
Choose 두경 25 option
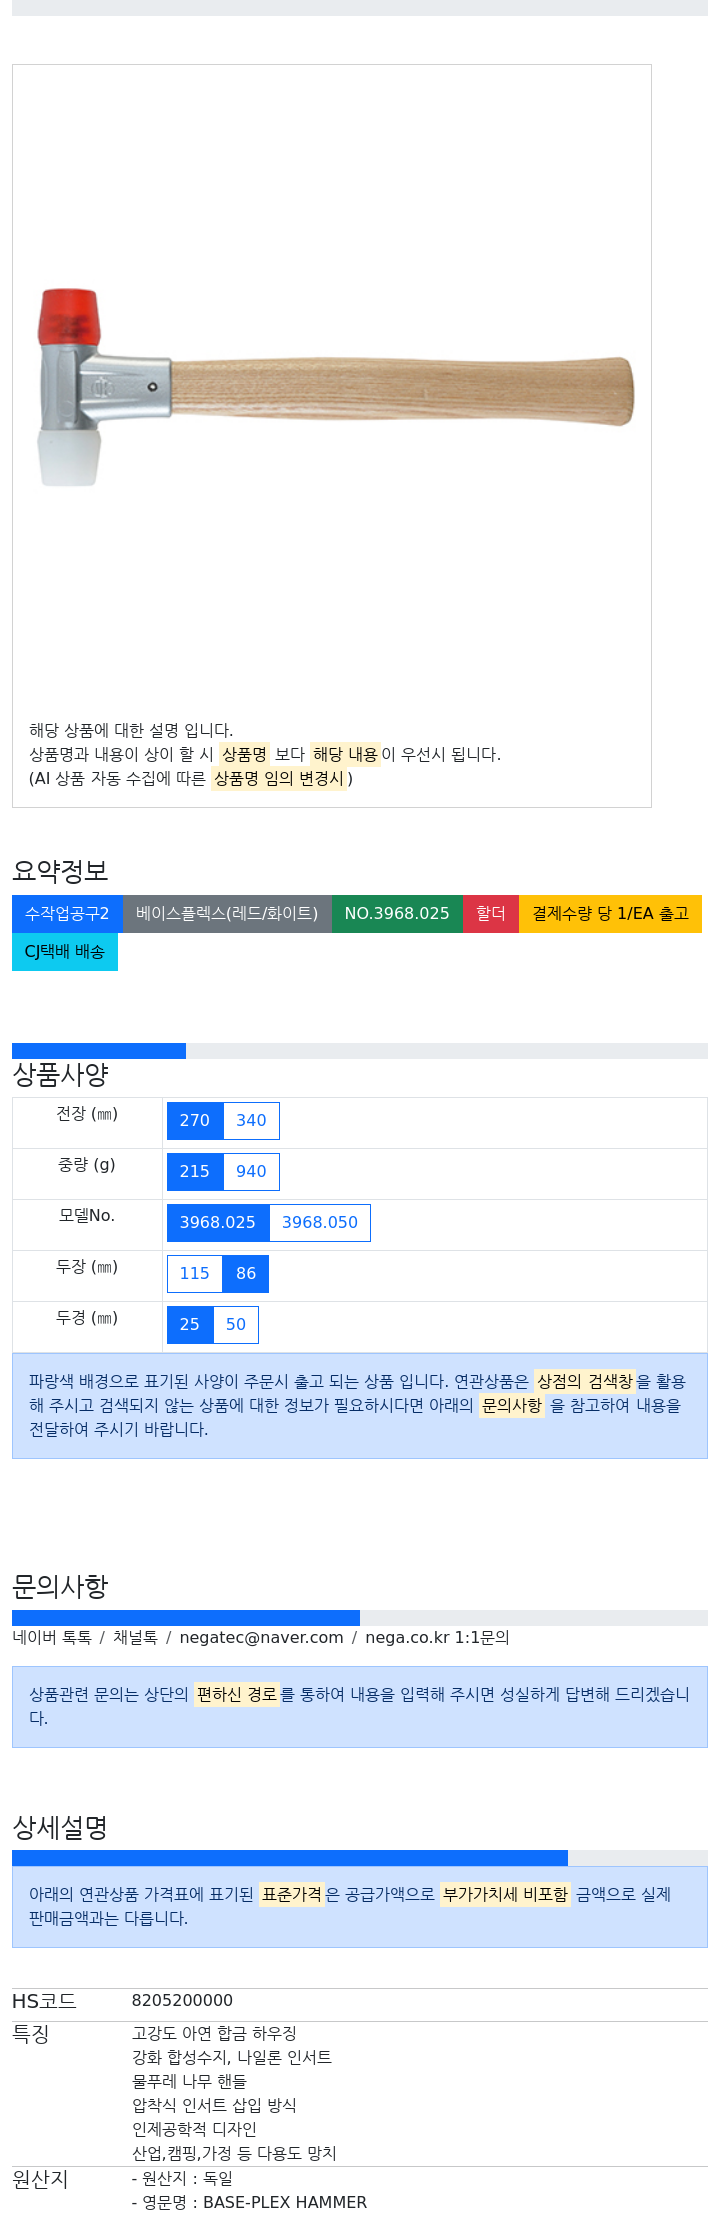click(x=190, y=1325)
